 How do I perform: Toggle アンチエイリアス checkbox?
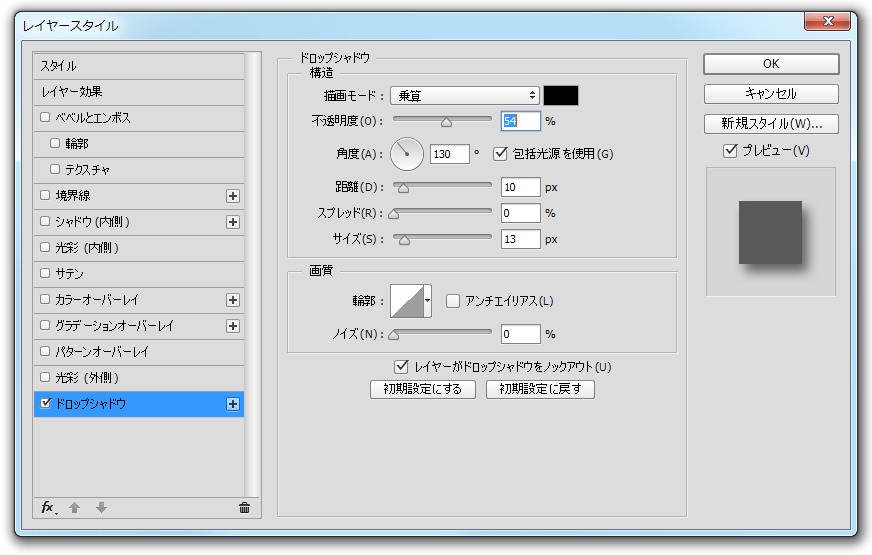point(453,301)
